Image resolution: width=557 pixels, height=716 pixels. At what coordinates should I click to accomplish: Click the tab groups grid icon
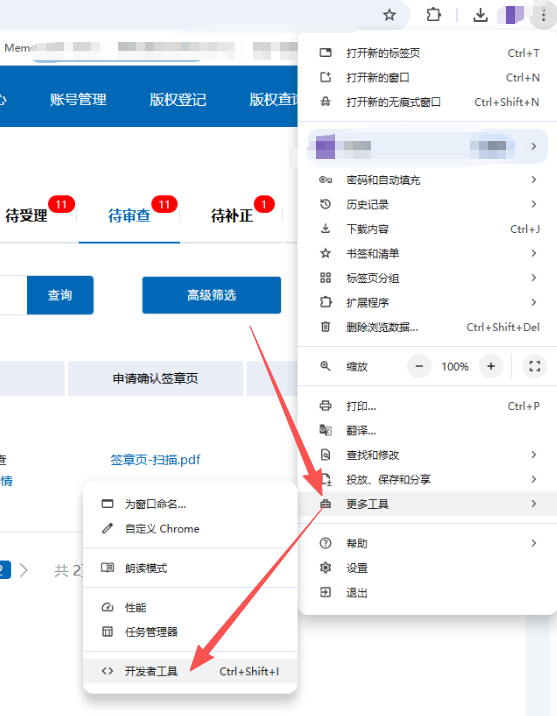point(326,278)
